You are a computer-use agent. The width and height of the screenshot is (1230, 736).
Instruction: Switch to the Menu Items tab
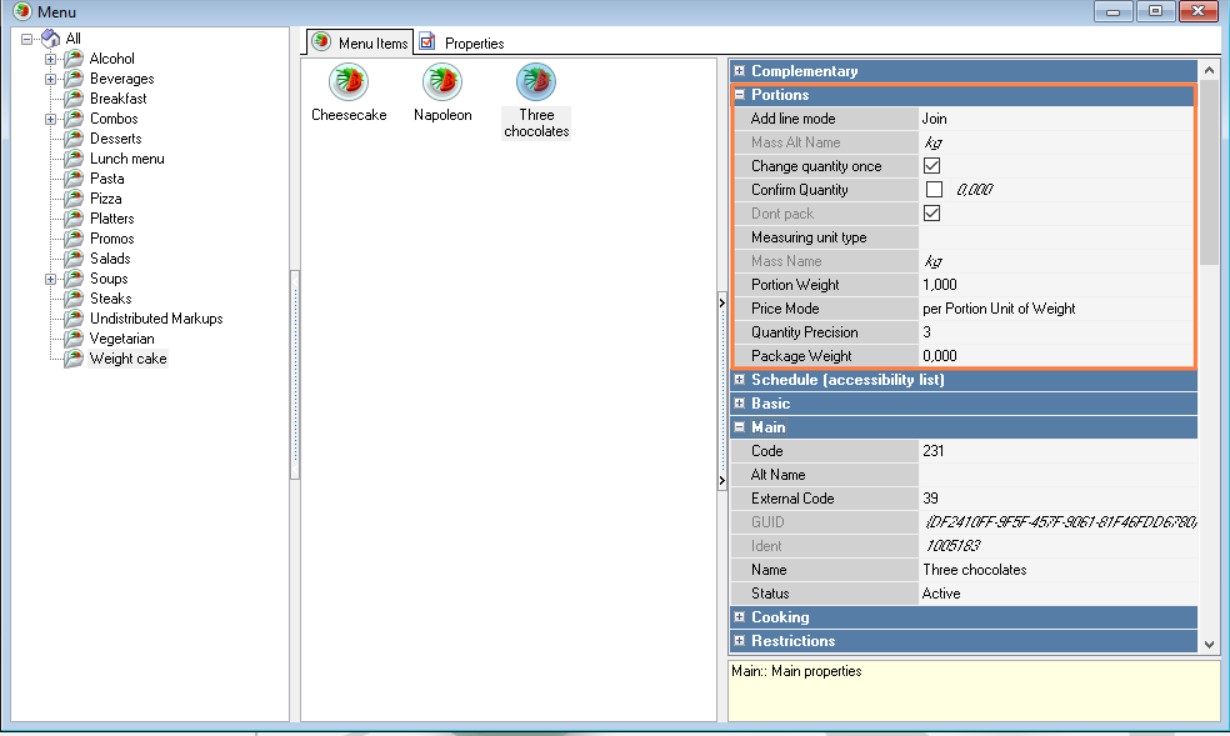(x=359, y=43)
